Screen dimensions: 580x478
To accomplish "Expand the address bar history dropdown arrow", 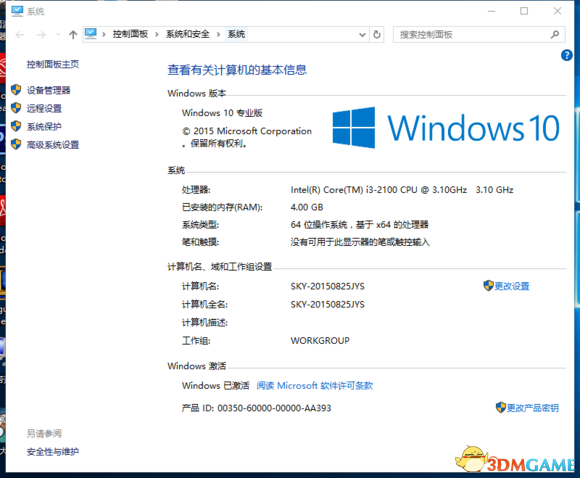I will 362,35.
